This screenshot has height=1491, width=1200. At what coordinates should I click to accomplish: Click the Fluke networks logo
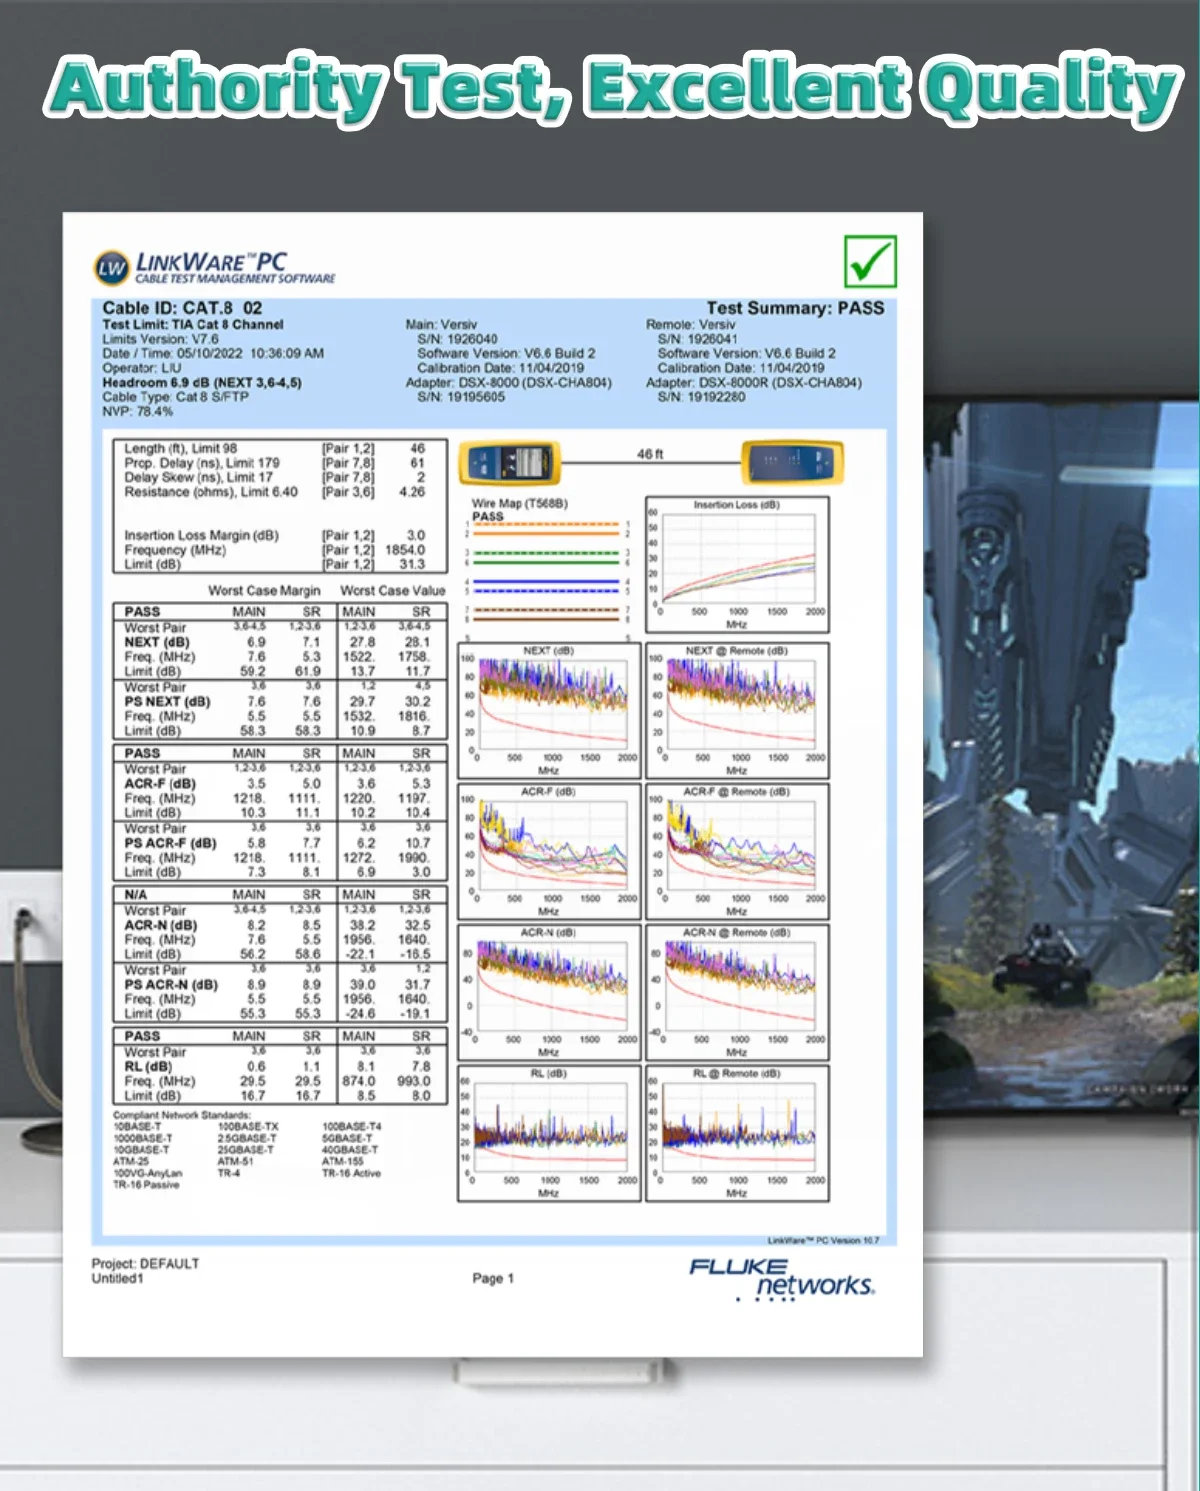coord(782,1279)
